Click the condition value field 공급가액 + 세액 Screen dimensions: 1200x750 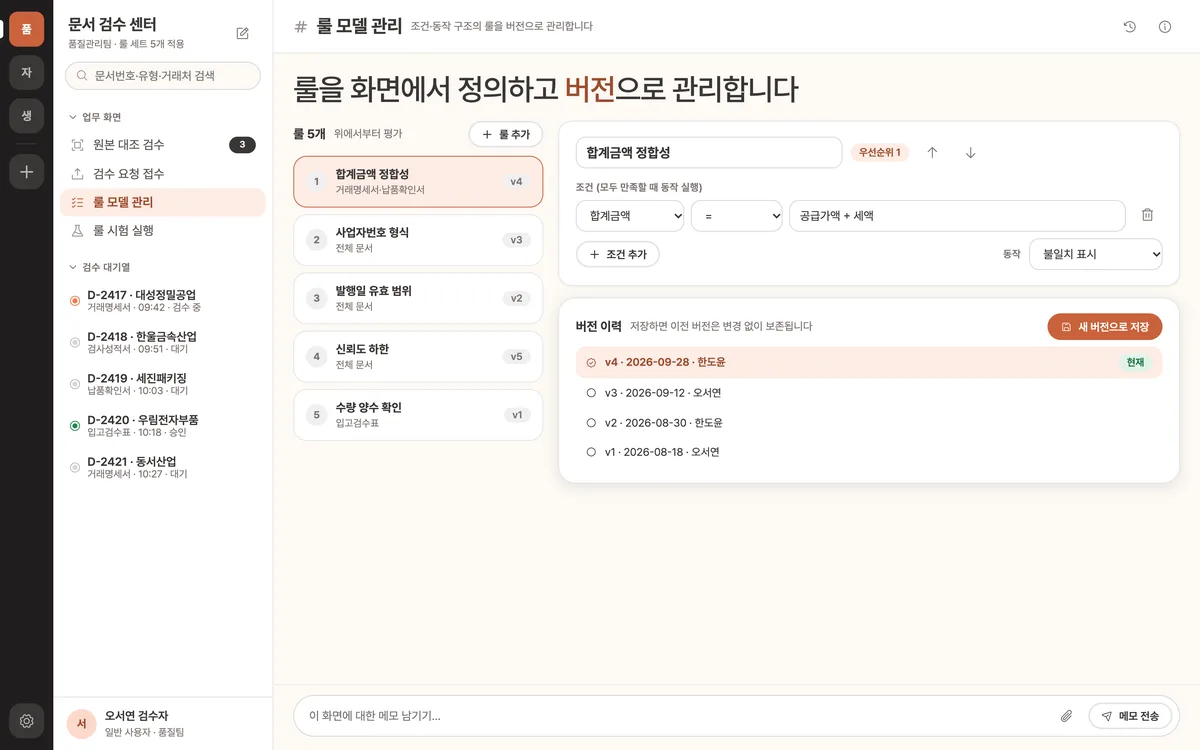(x=957, y=216)
